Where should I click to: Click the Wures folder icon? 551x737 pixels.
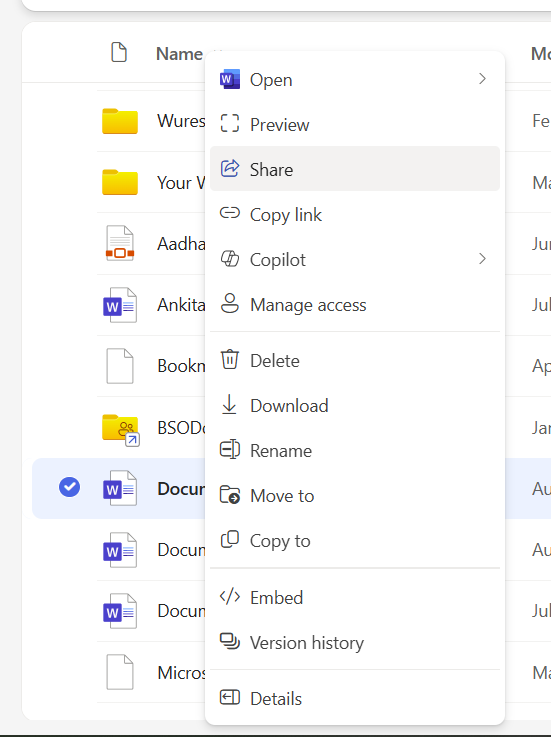(x=120, y=121)
